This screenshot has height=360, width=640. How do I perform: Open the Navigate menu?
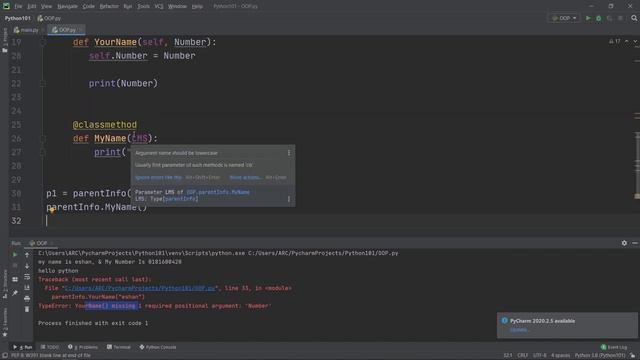[67, 6]
